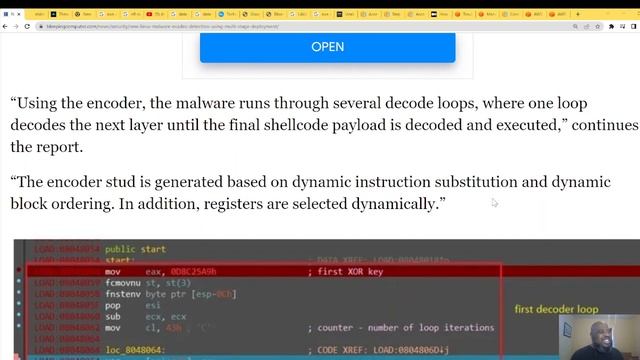Close the active first tab
This screenshot has width=640, height=360.
click(18, 14)
